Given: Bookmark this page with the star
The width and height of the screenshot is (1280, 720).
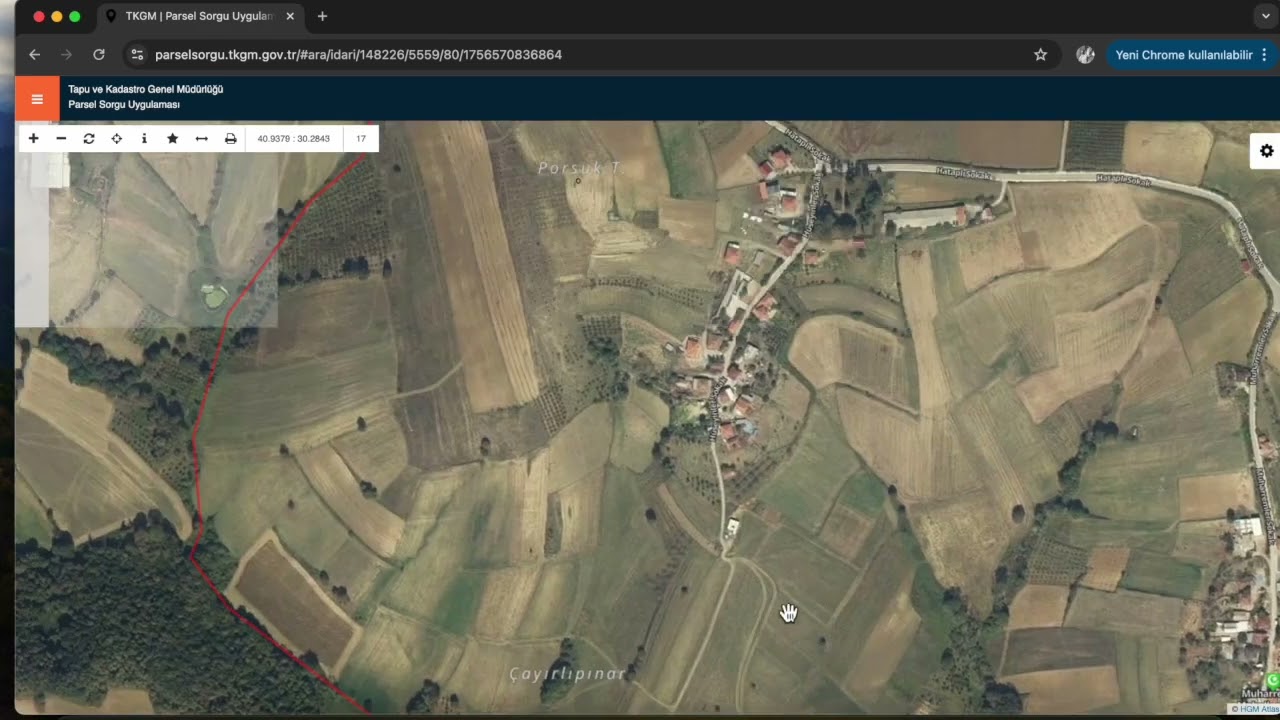Looking at the screenshot, I should coord(1040,55).
